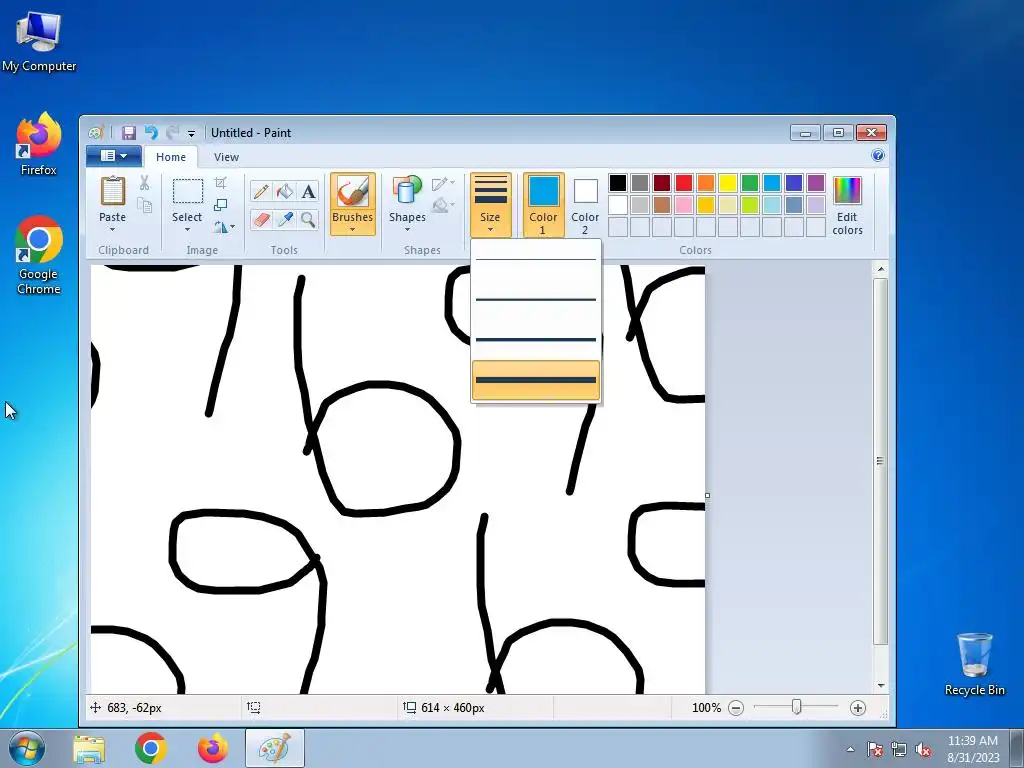The height and width of the screenshot is (768, 1024).
Task: Click the Brushes tool icon
Action: [x=352, y=193]
